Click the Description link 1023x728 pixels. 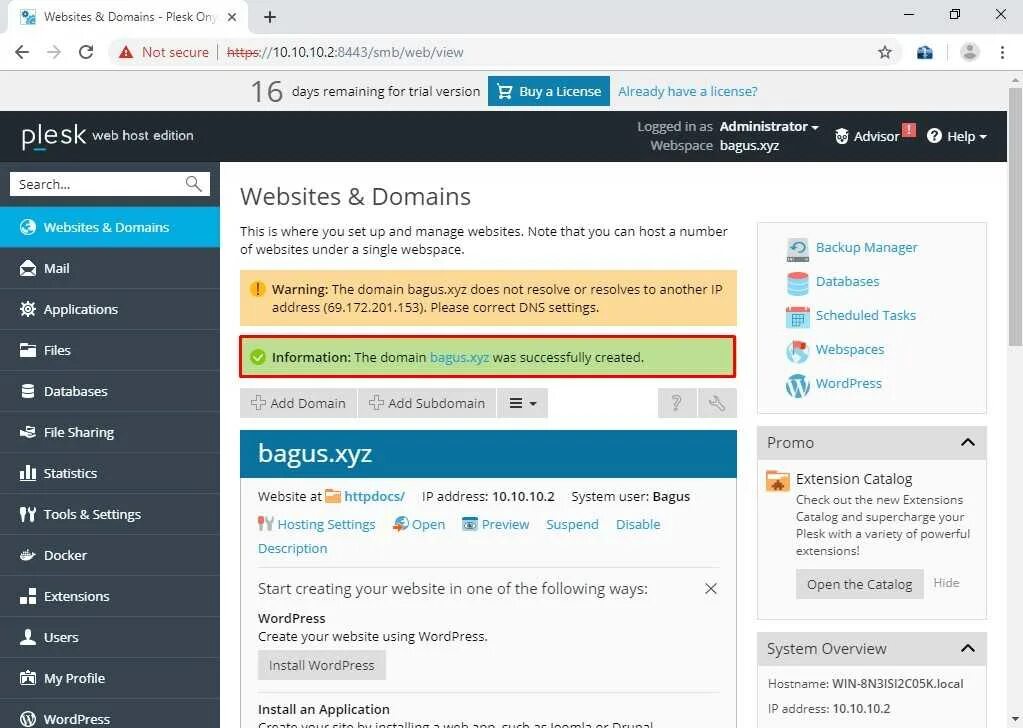click(x=292, y=549)
